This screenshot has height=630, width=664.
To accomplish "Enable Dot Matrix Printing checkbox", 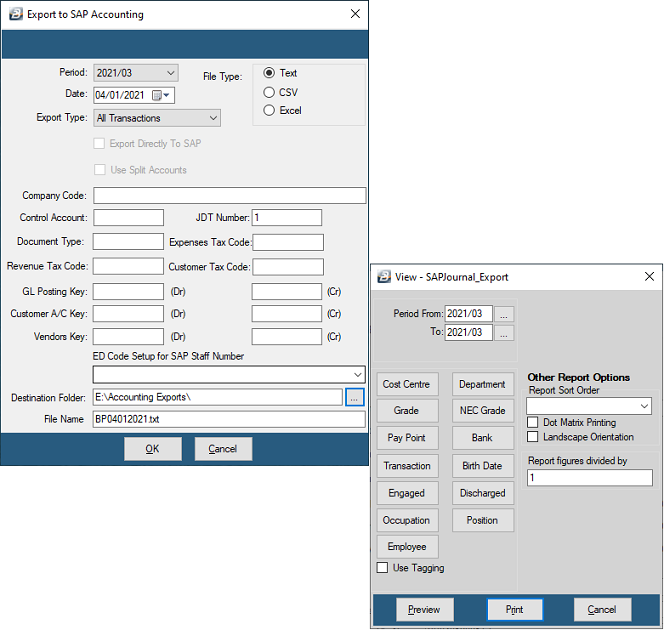I will tap(532, 423).
